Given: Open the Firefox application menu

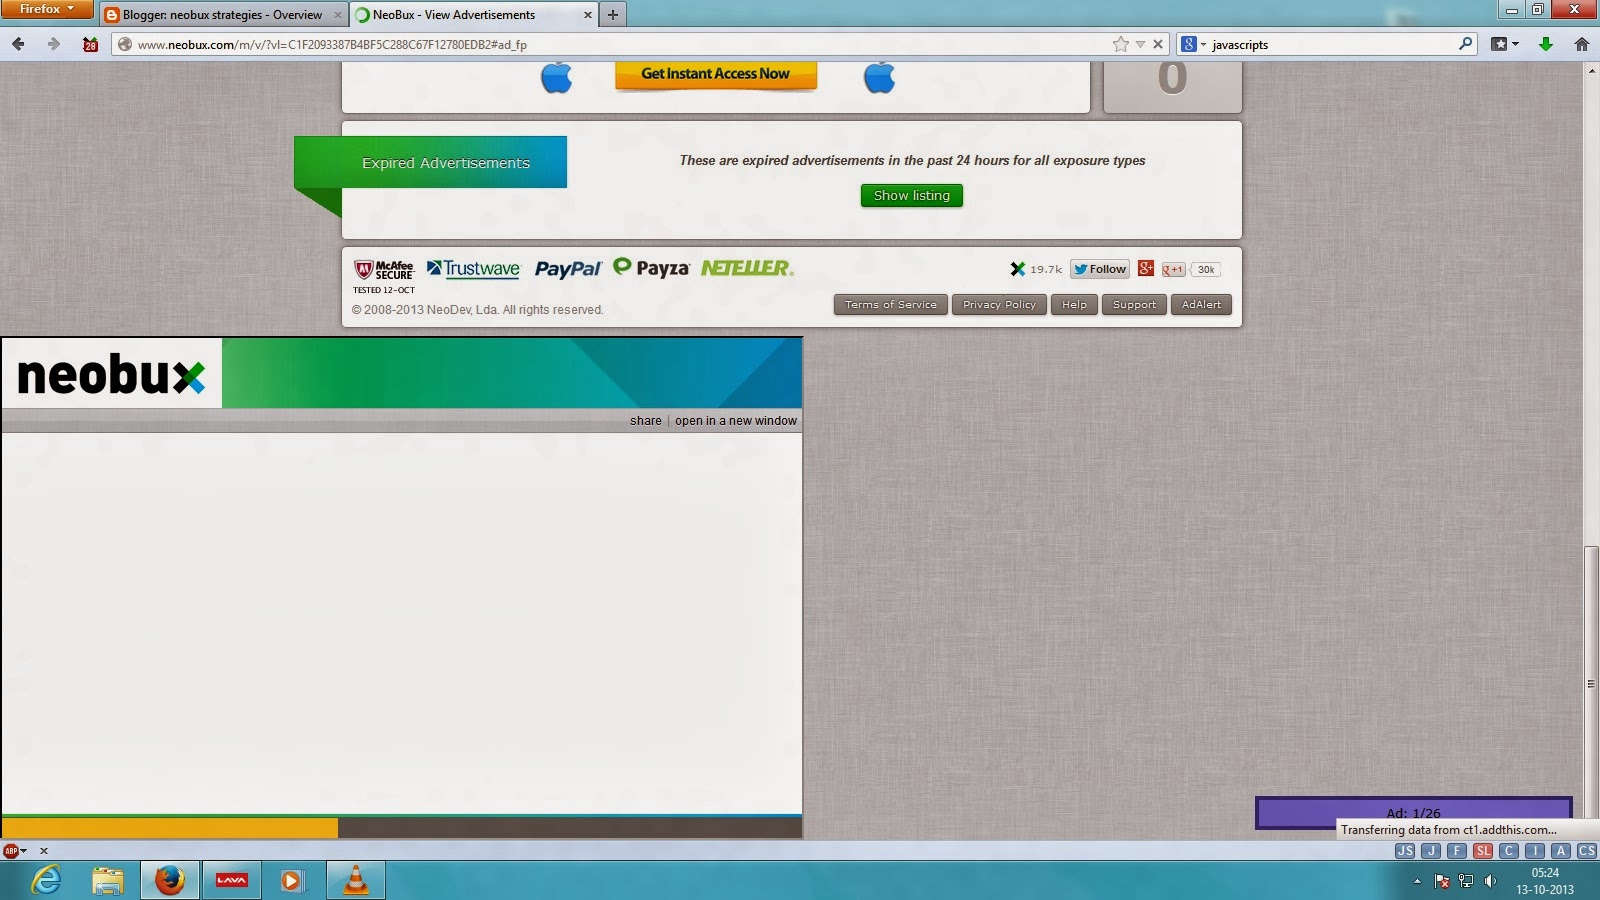Looking at the screenshot, I should click(x=47, y=9).
